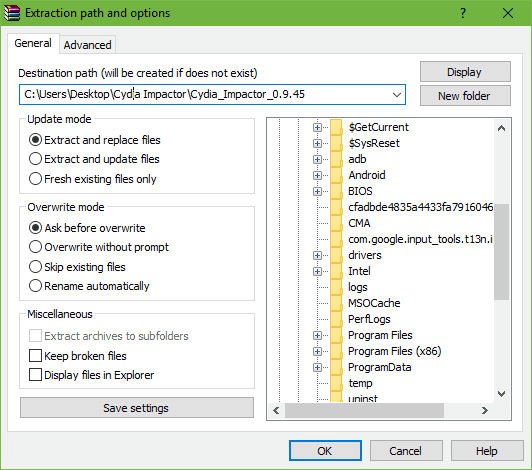The height and width of the screenshot is (470, 532).
Task: Select Rename automatically option
Action: [35, 286]
